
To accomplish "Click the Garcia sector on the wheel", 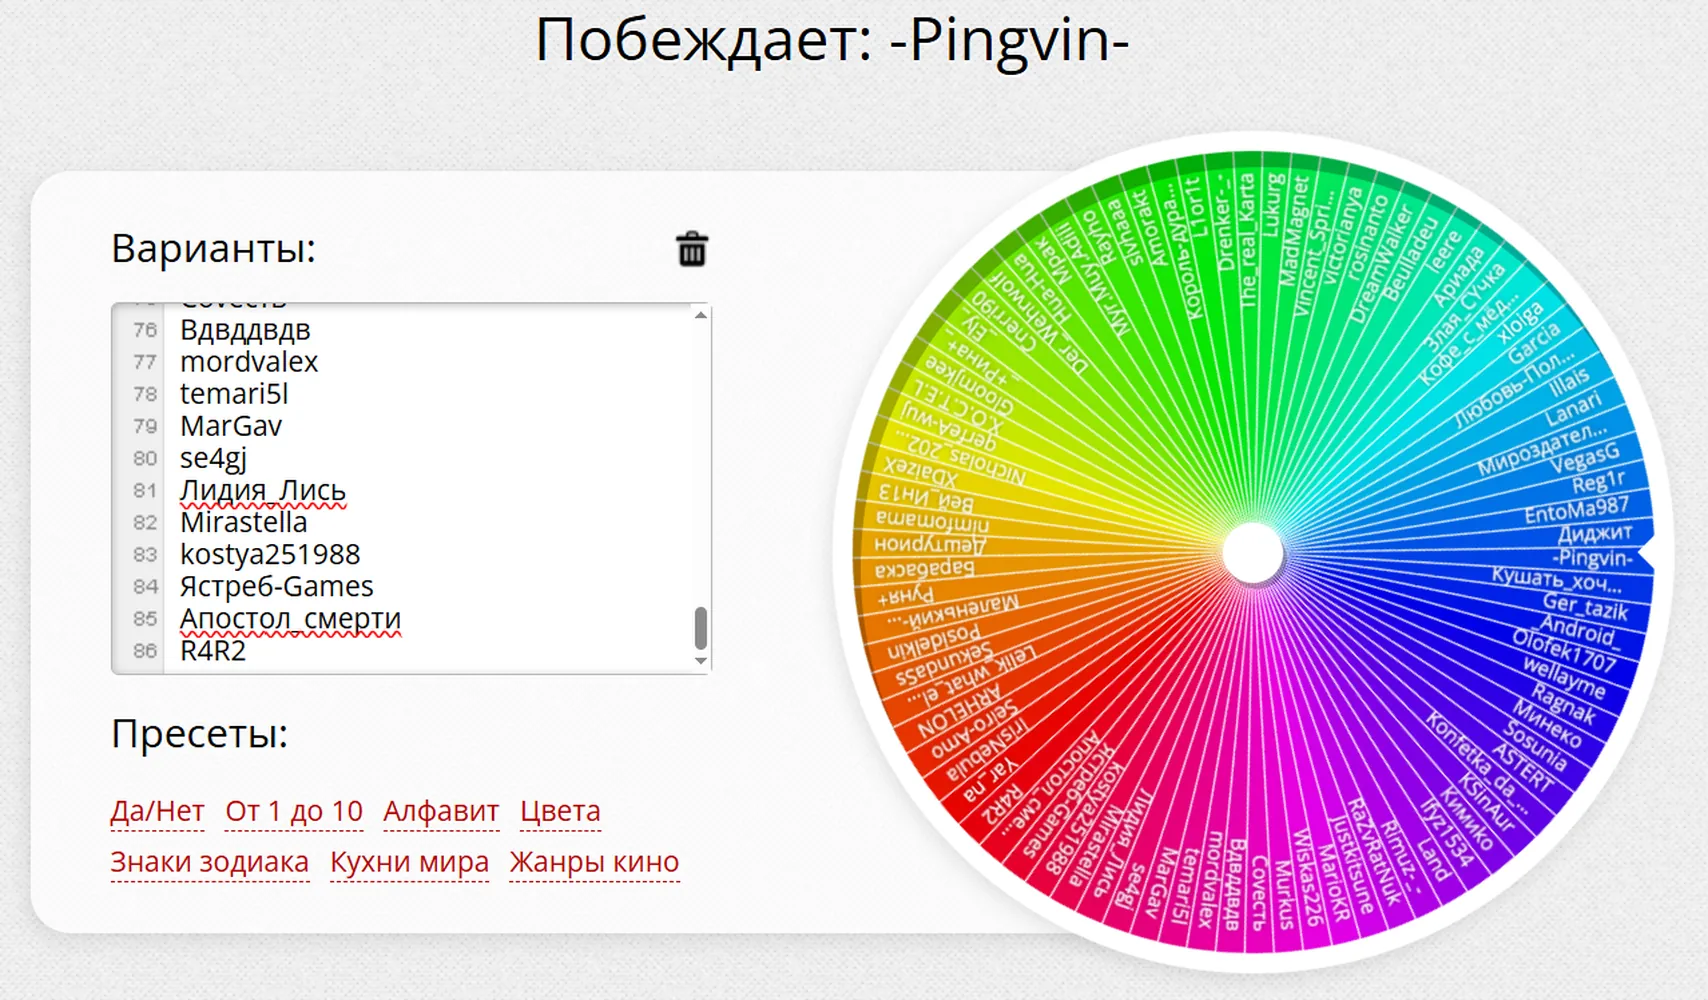I will click(1533, 343).
